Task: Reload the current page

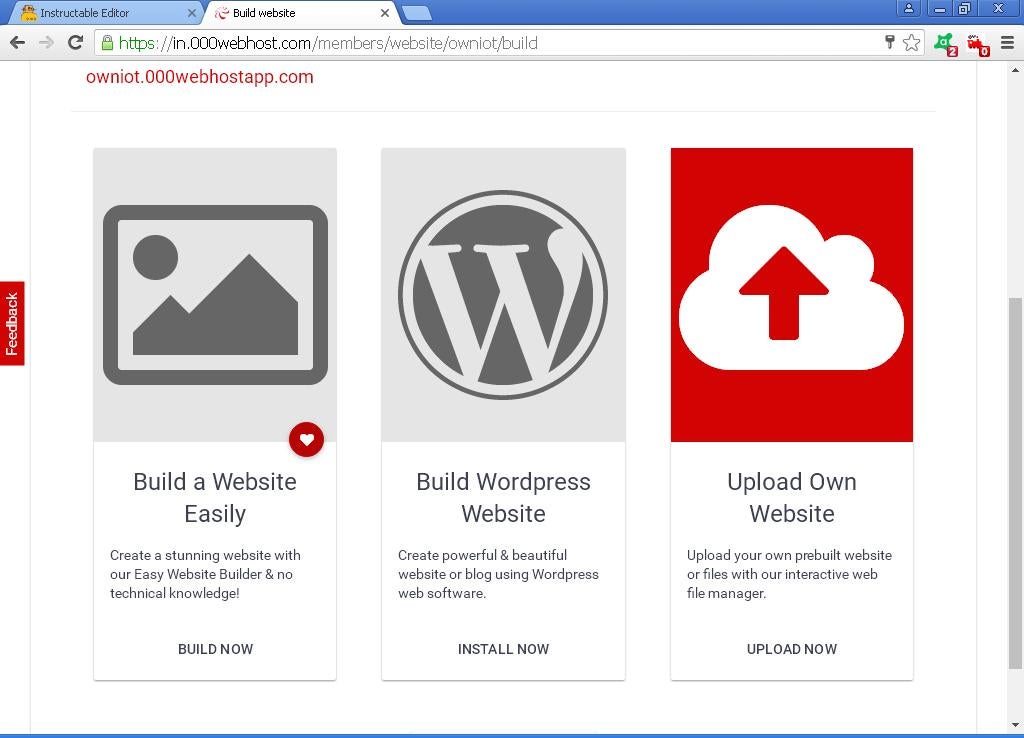Action: click(74, 42)
